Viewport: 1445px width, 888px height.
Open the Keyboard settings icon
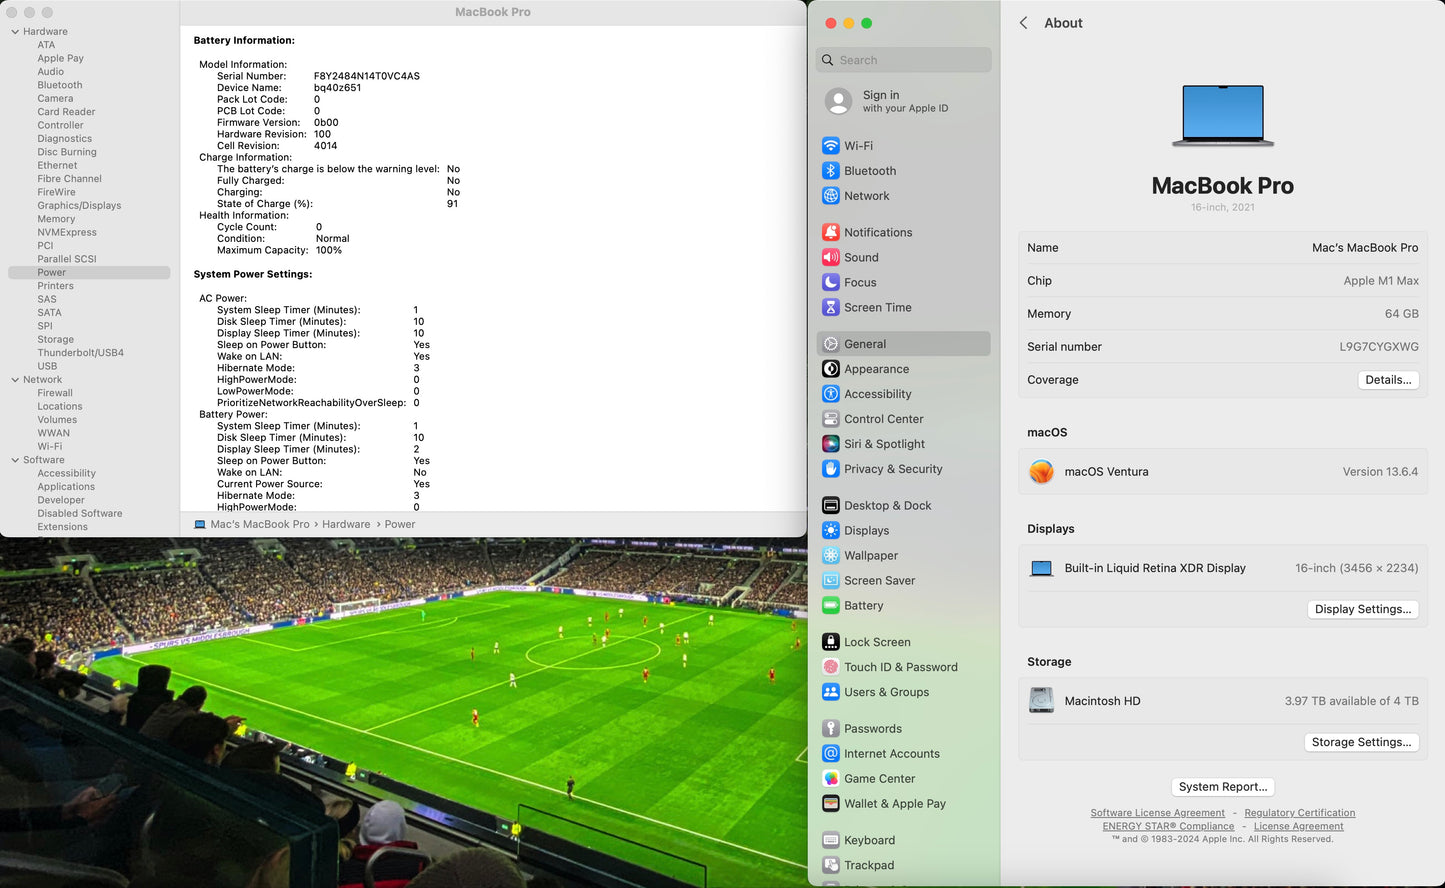coord(830,841)
